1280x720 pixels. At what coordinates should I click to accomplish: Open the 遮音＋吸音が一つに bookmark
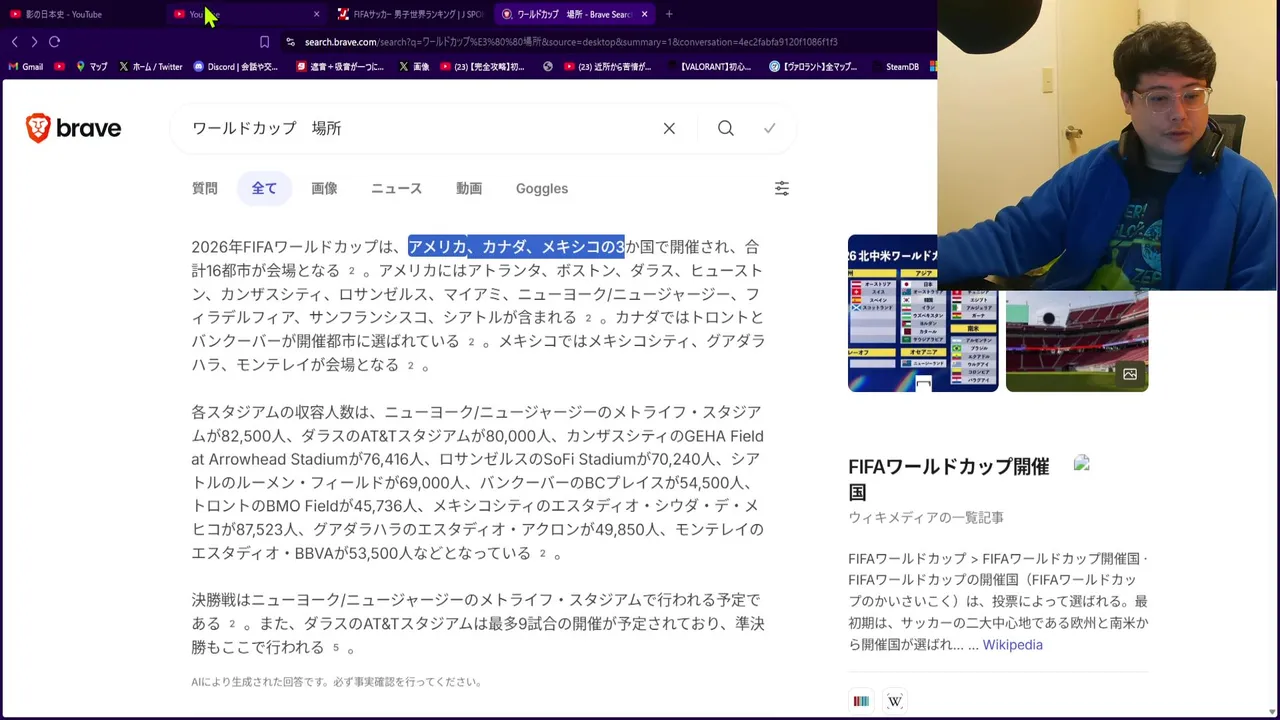pos(341,67)
